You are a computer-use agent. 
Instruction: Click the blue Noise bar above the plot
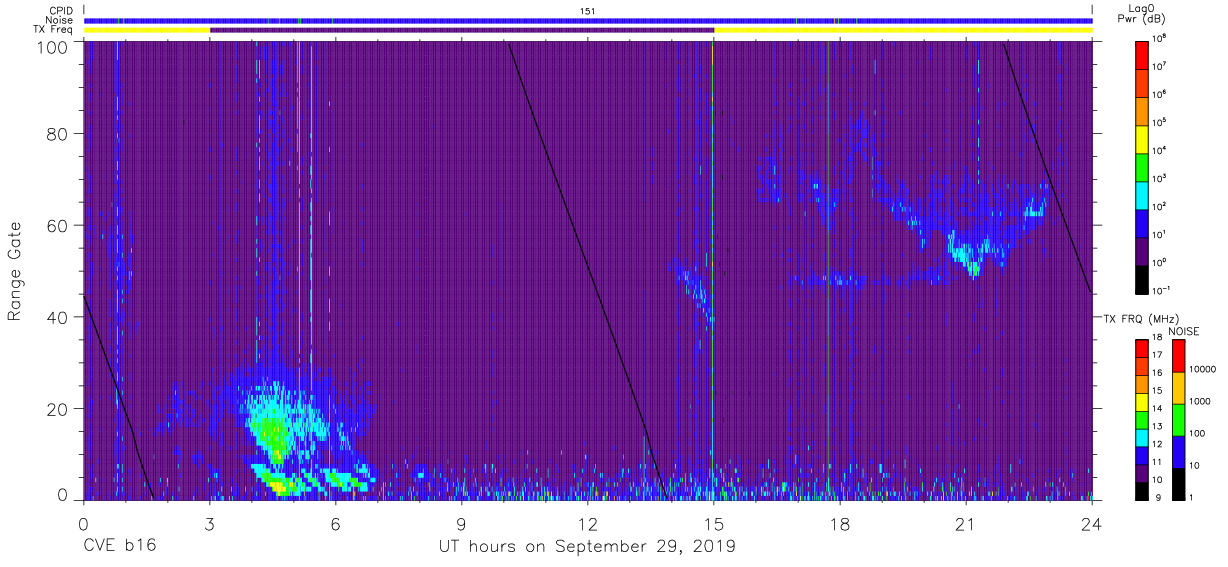click(588, 20)
